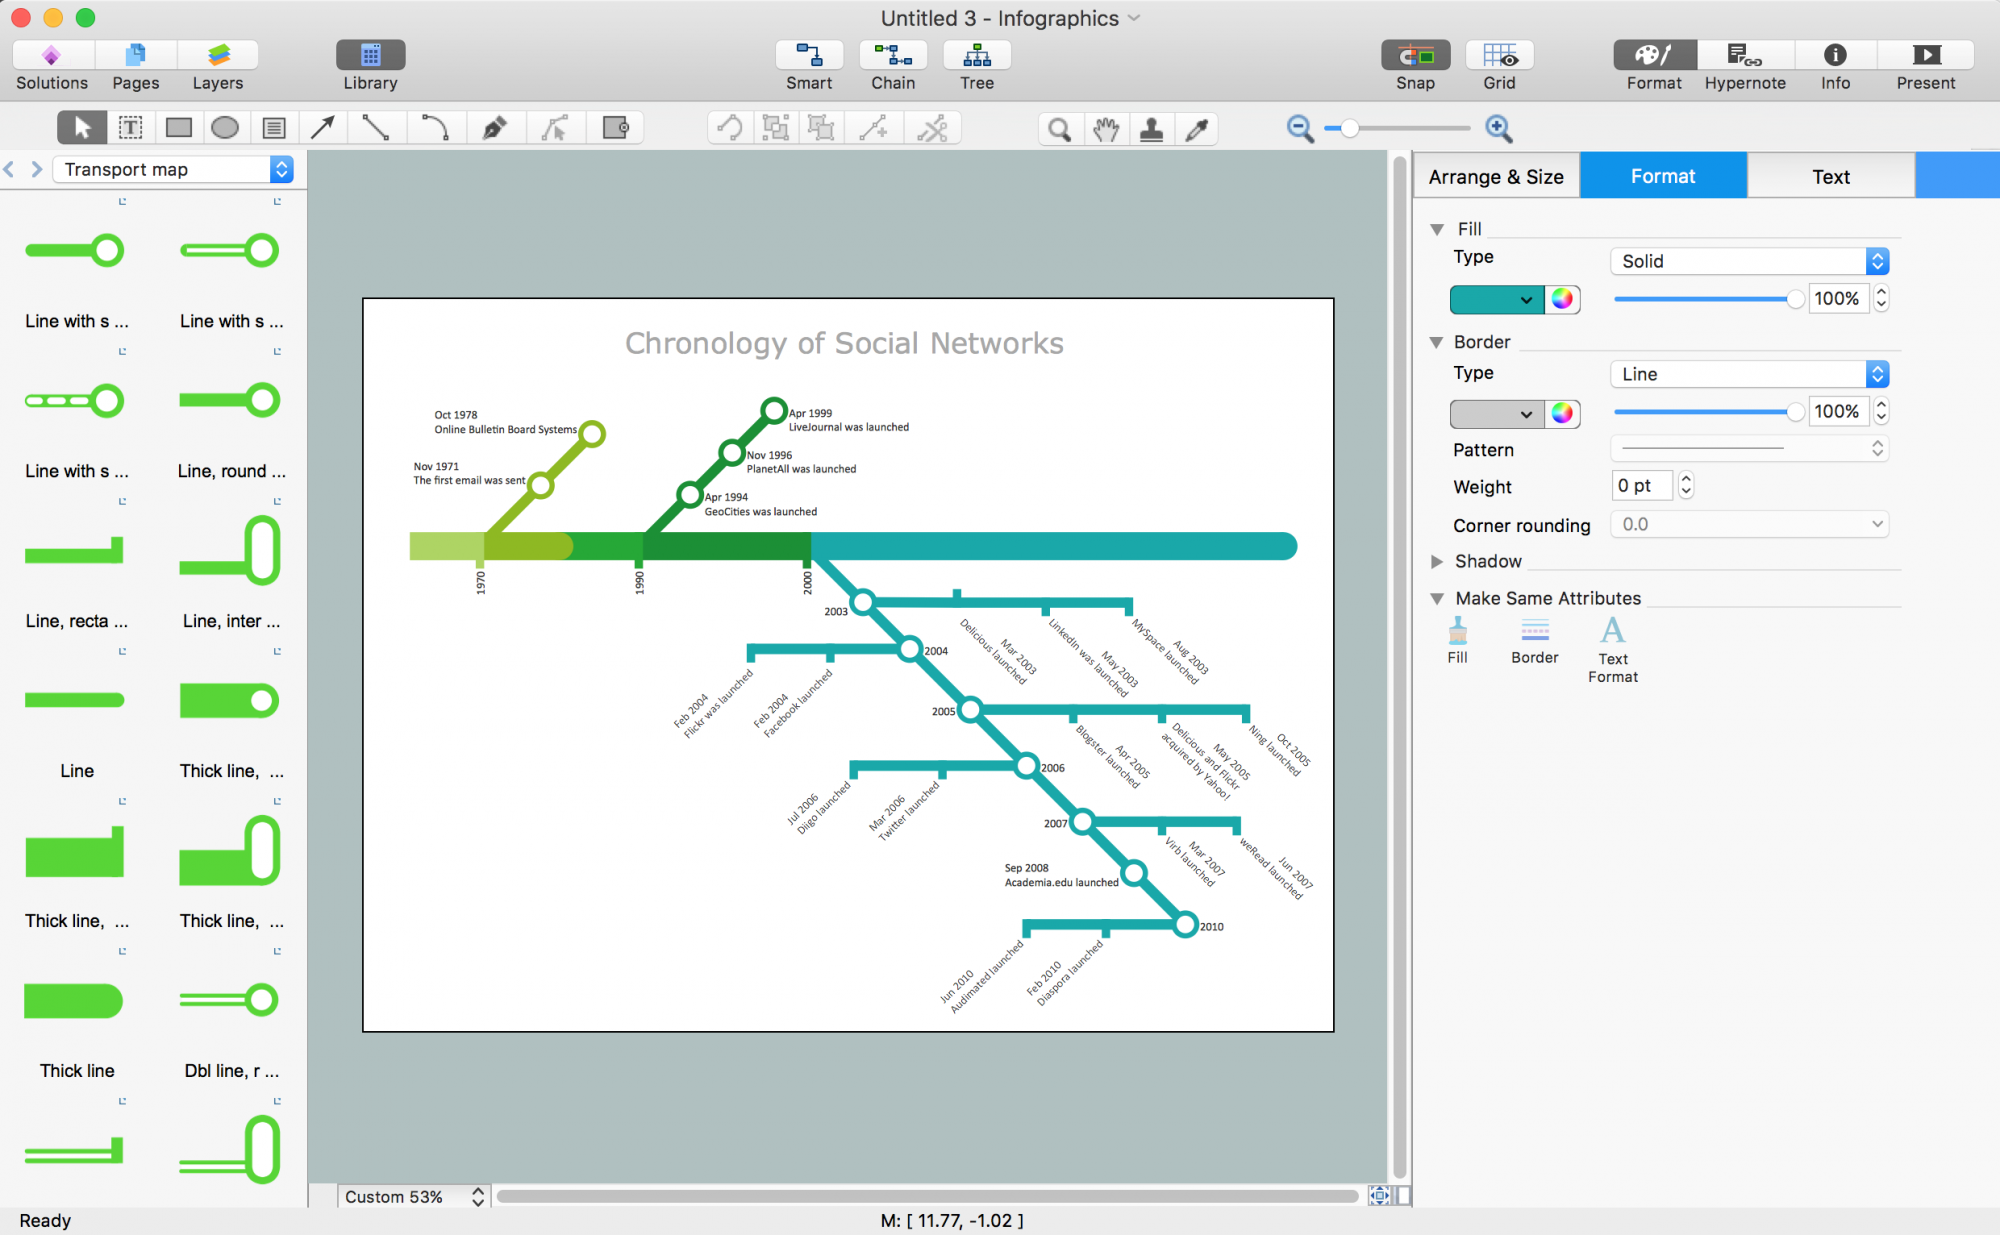Switch to Arrange & Size tab
2000x1235 pixels.
1496,176
